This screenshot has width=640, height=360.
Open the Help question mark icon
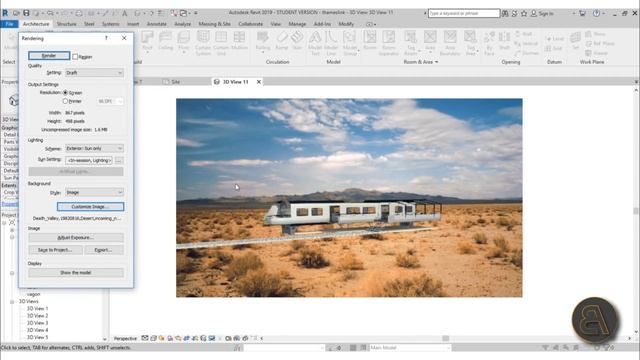(x=596, y=13)
